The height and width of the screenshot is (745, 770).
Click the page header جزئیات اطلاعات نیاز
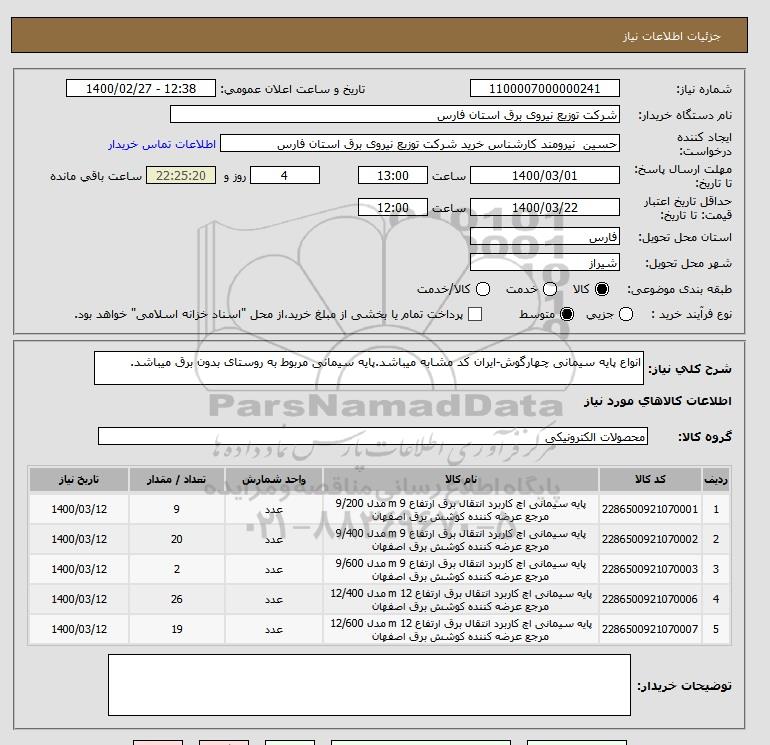pos(671,36)
